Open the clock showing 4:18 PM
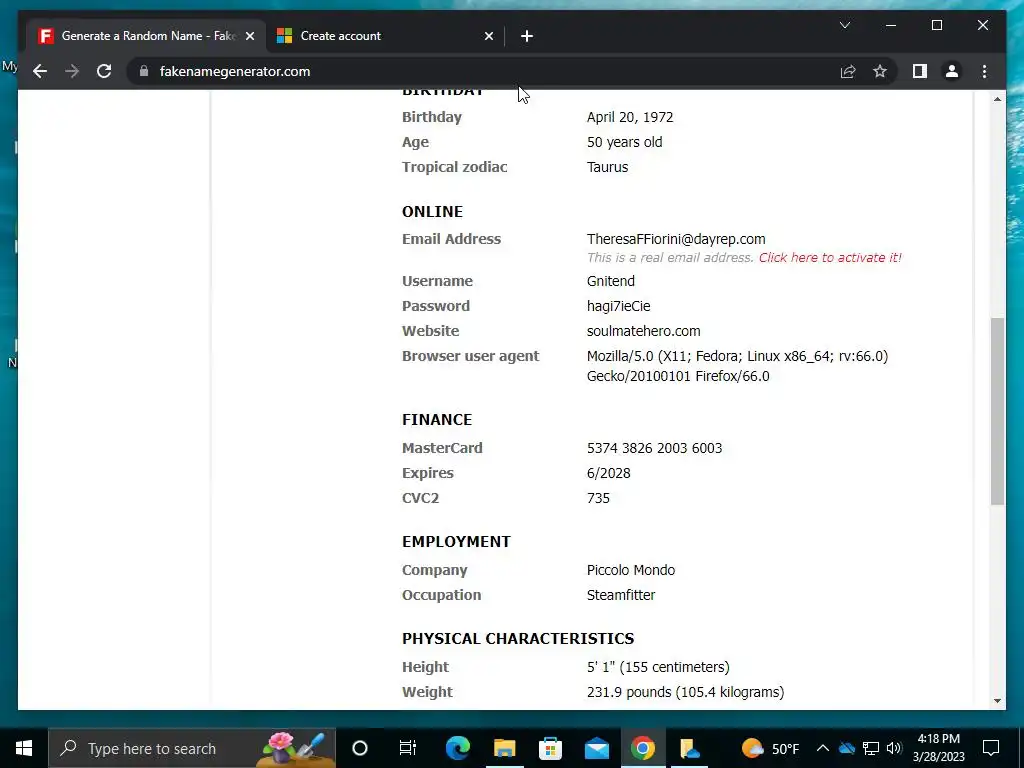Viewport: 1024px width, 768px height. pyautogui.click(x=938, y=748)
